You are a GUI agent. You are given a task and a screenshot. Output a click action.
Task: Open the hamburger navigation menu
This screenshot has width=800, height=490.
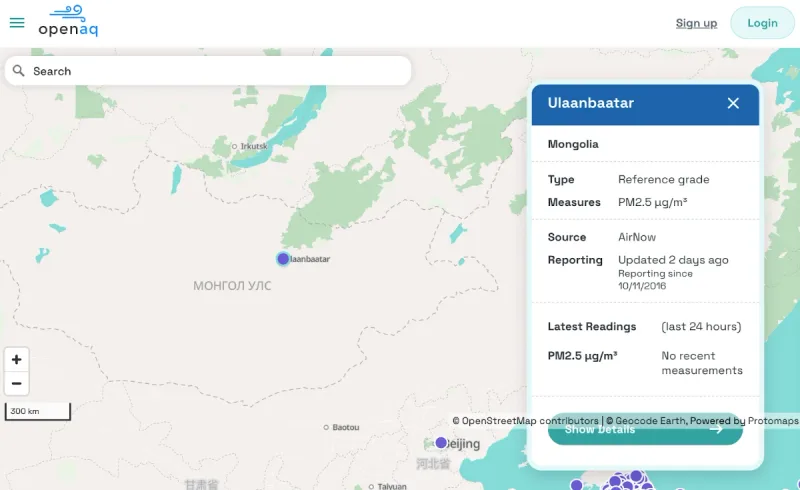pyautogui.click(x=17, y=22)
